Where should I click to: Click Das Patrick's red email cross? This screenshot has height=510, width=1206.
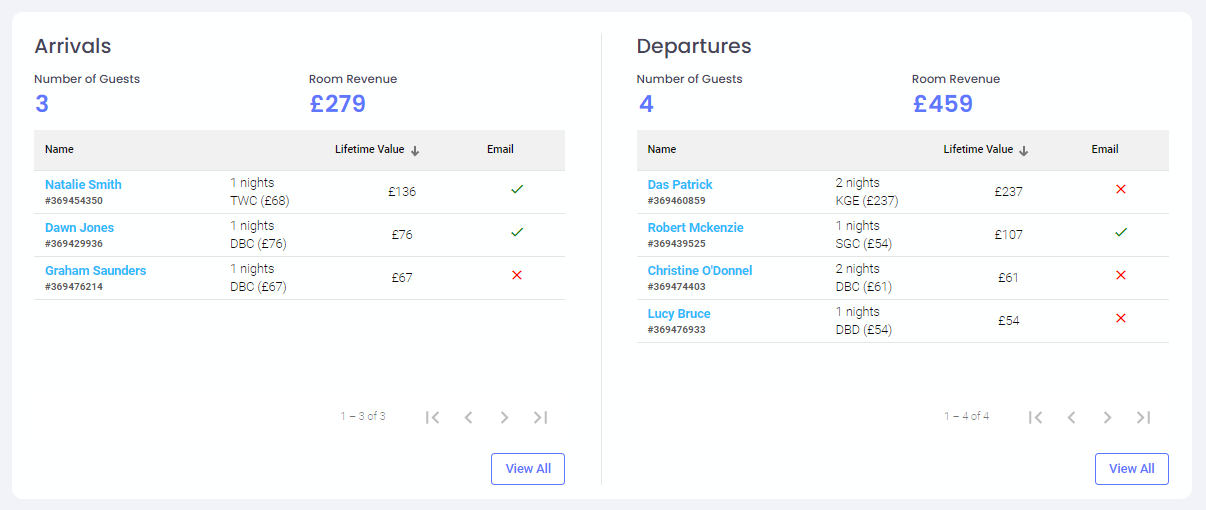coord(1121,189)
